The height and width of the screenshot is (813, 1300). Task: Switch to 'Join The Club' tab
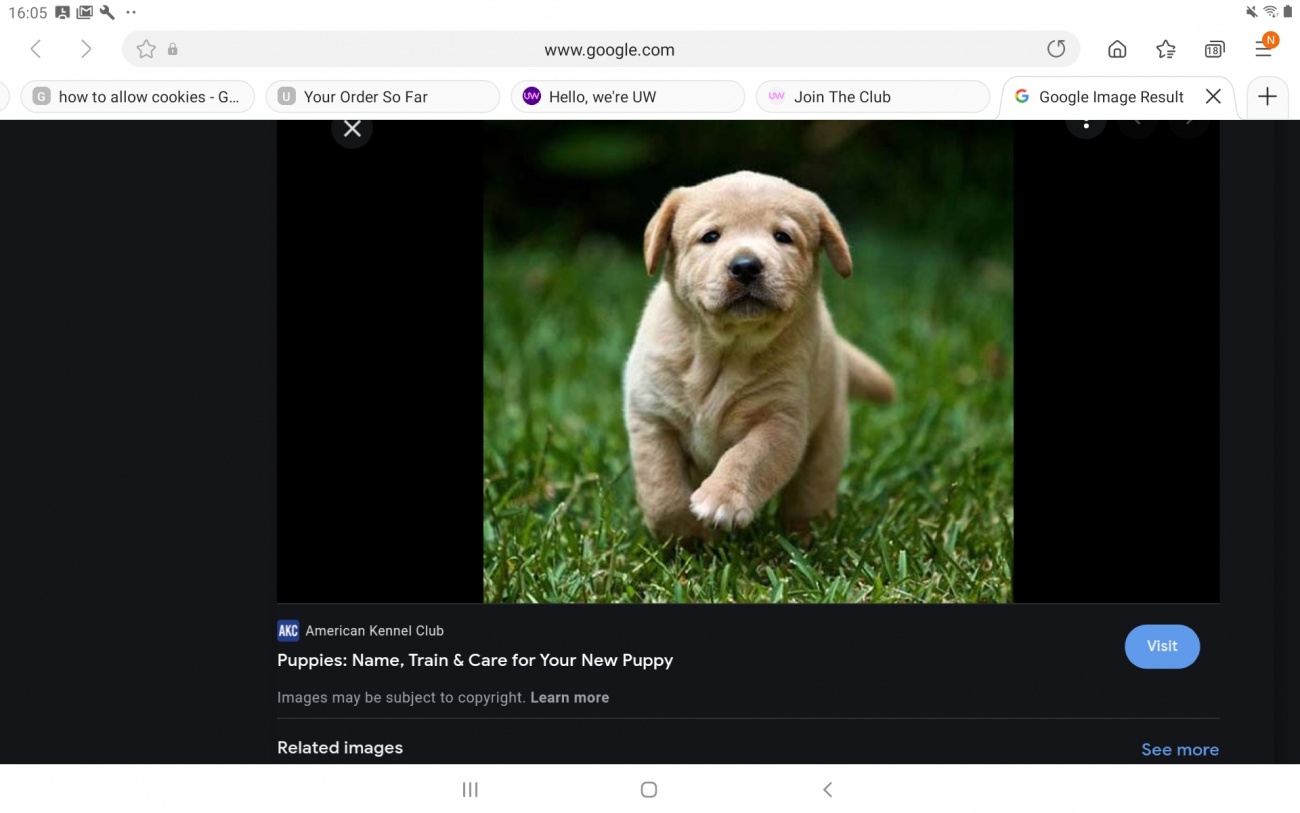[873, 97]
